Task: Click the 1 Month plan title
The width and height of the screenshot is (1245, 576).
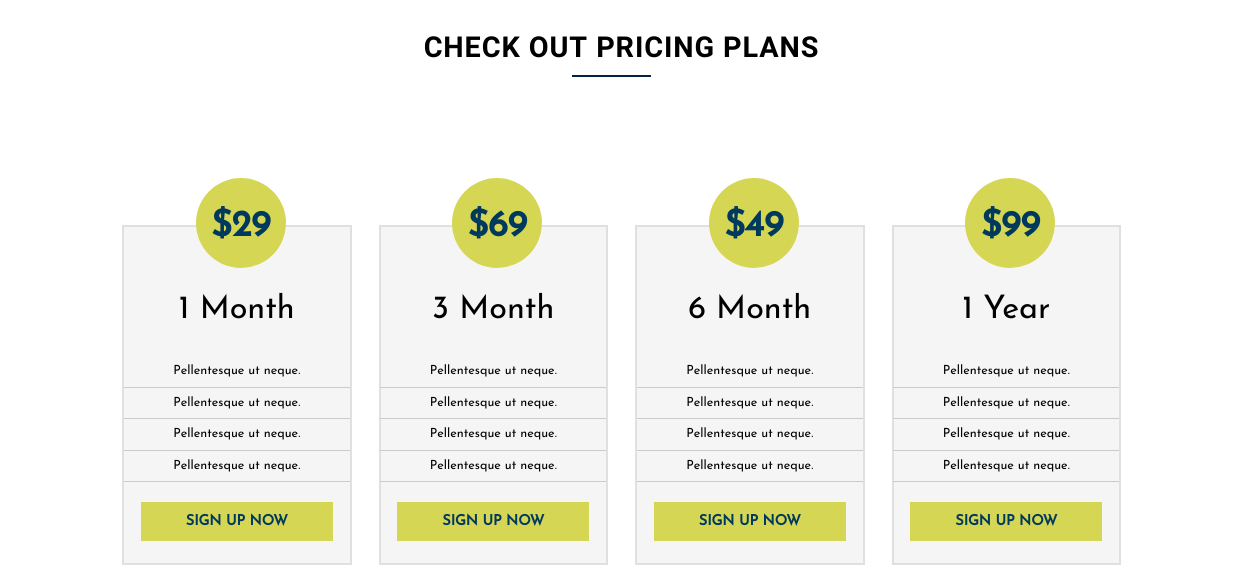Action: (x=237, y=308)
